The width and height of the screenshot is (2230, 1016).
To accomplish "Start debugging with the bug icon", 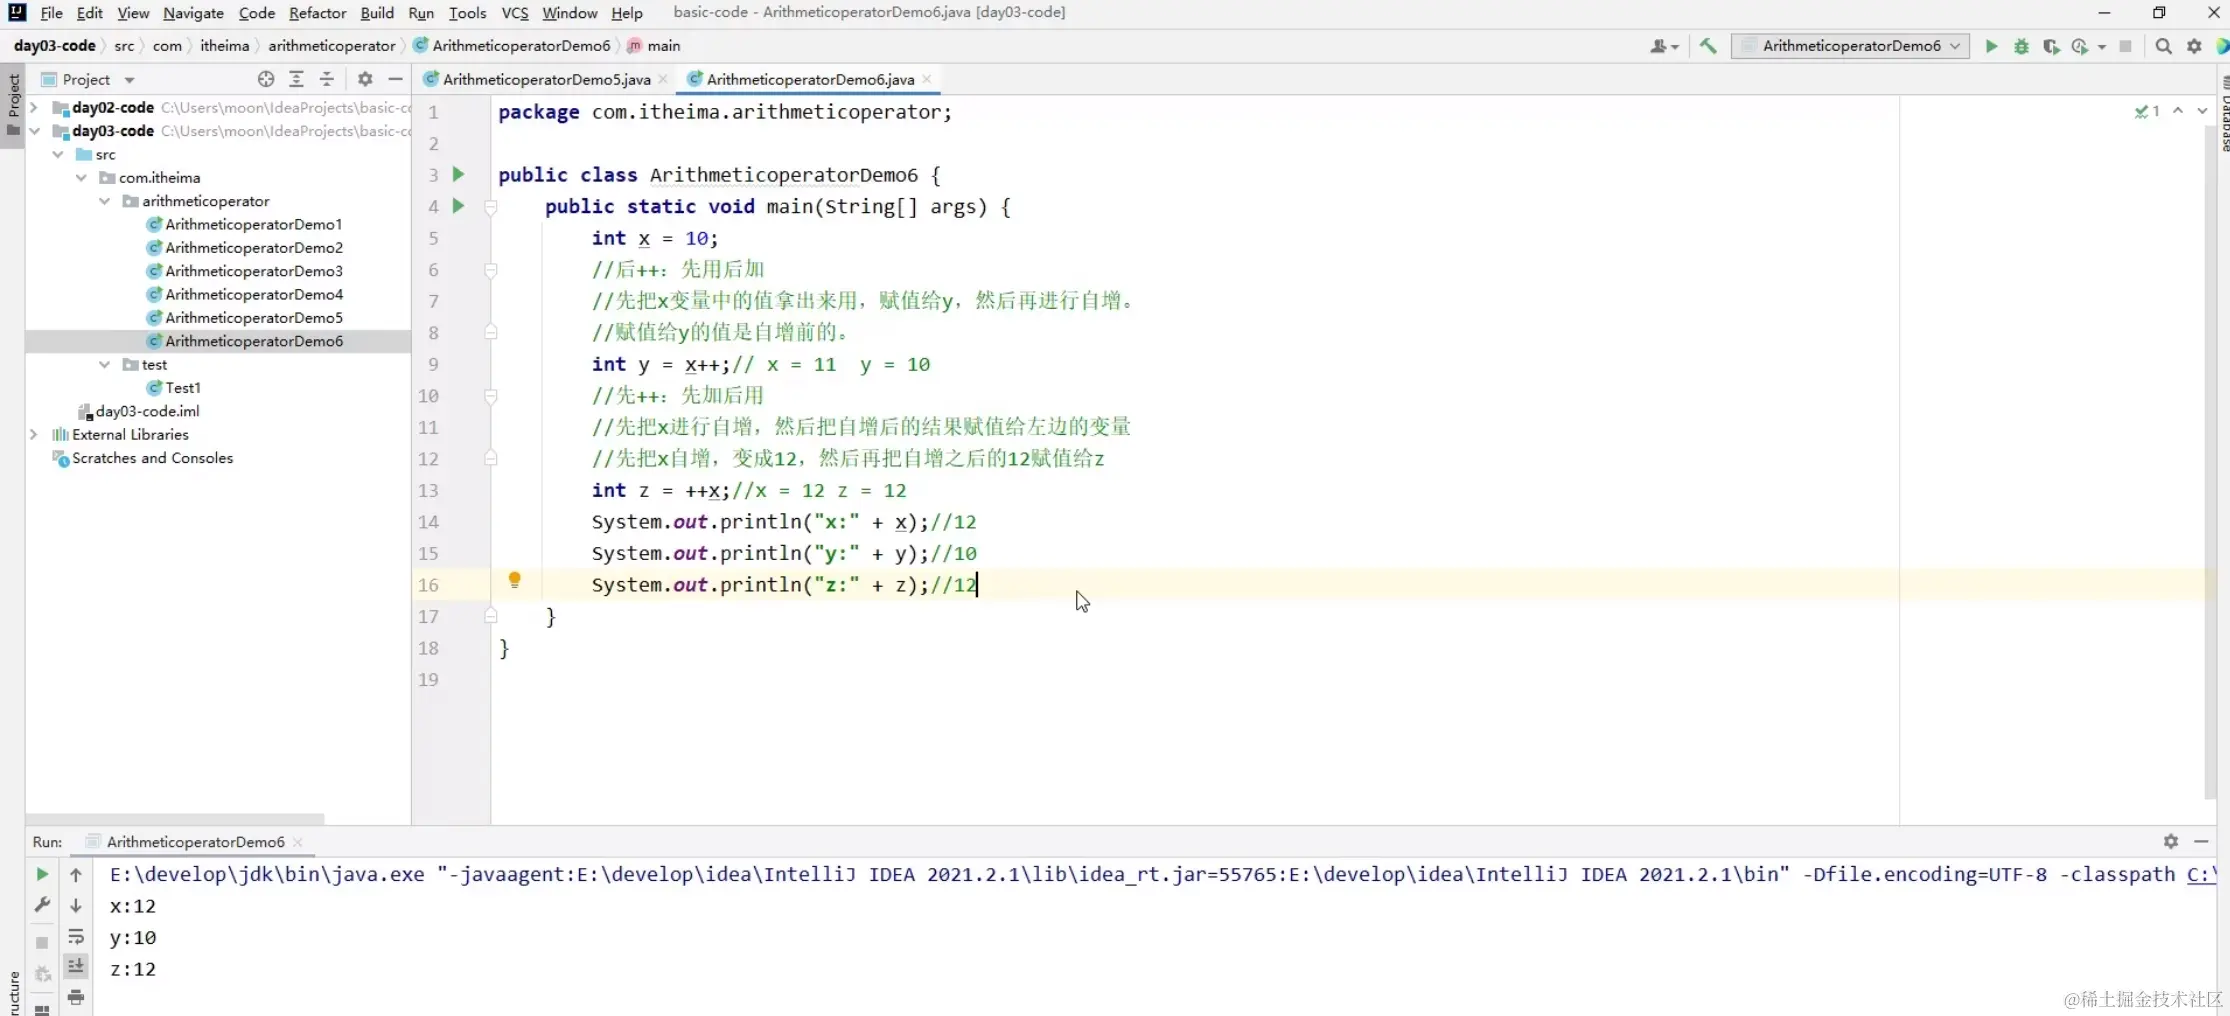I will pyautogui.click(x=2021, y=46).
